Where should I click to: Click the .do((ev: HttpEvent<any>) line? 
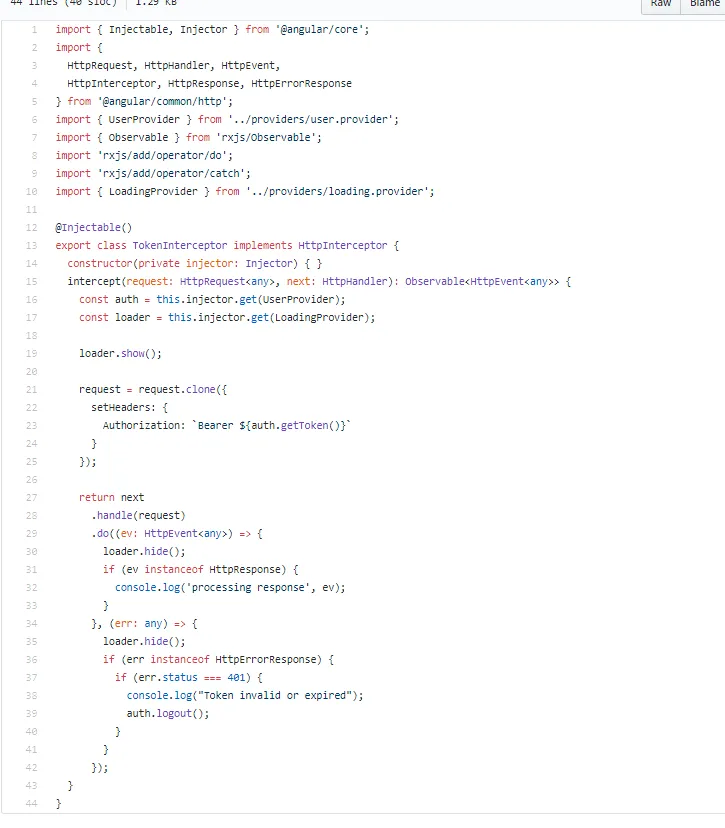pos(177,533)
